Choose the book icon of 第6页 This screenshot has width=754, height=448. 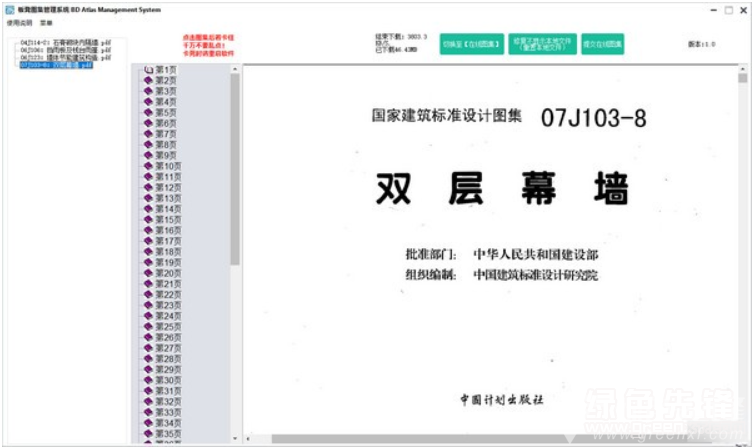click(x=149, y=123)
